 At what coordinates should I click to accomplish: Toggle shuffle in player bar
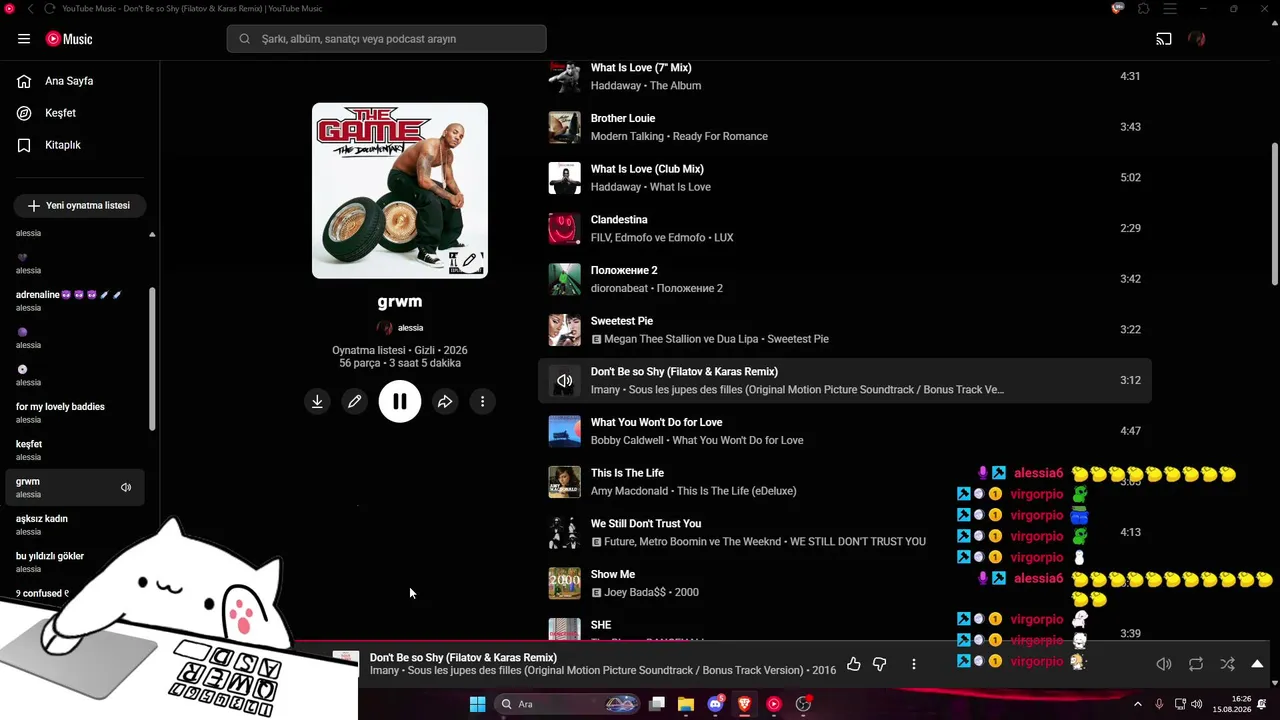(x=1227, y=664)
